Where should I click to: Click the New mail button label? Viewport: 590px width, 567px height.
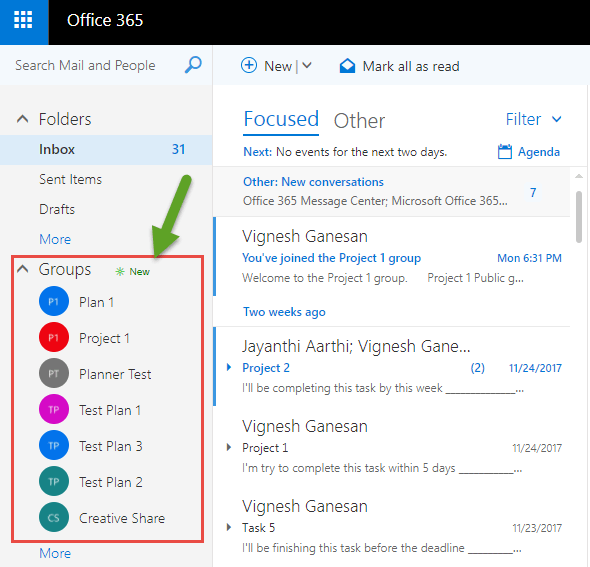(278, 66)
